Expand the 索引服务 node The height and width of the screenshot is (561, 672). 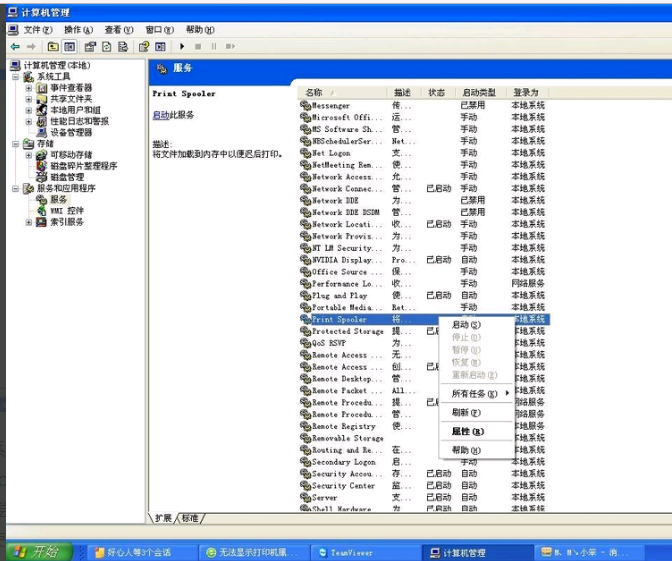coord(29,222)
